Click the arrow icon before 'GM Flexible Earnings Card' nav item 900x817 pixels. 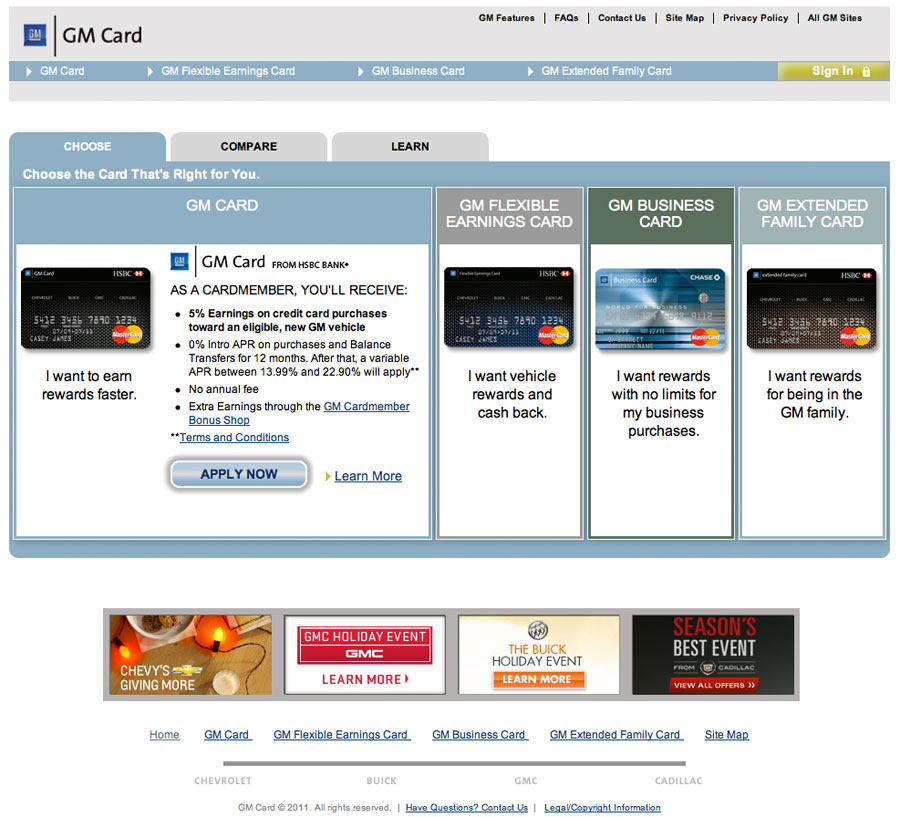150,71
